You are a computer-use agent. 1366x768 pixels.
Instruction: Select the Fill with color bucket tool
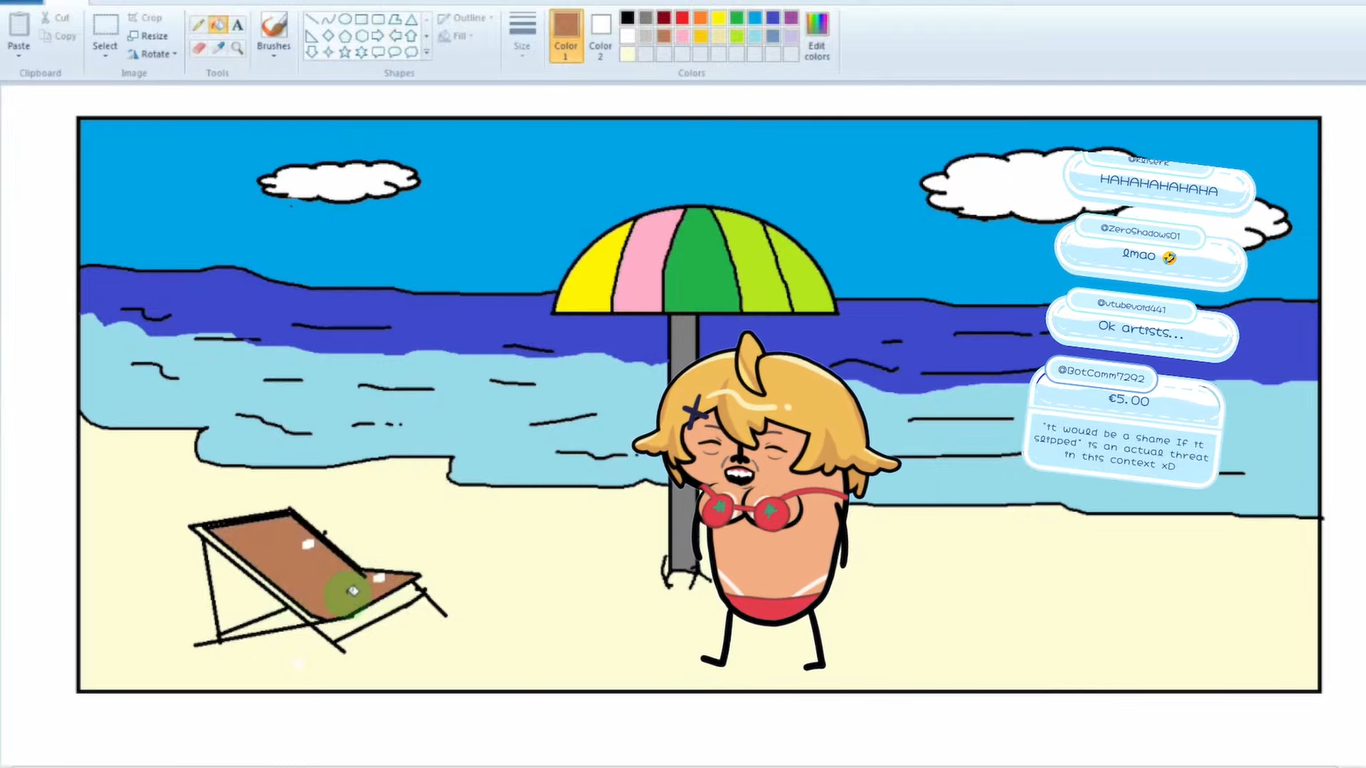pos(217,24)
